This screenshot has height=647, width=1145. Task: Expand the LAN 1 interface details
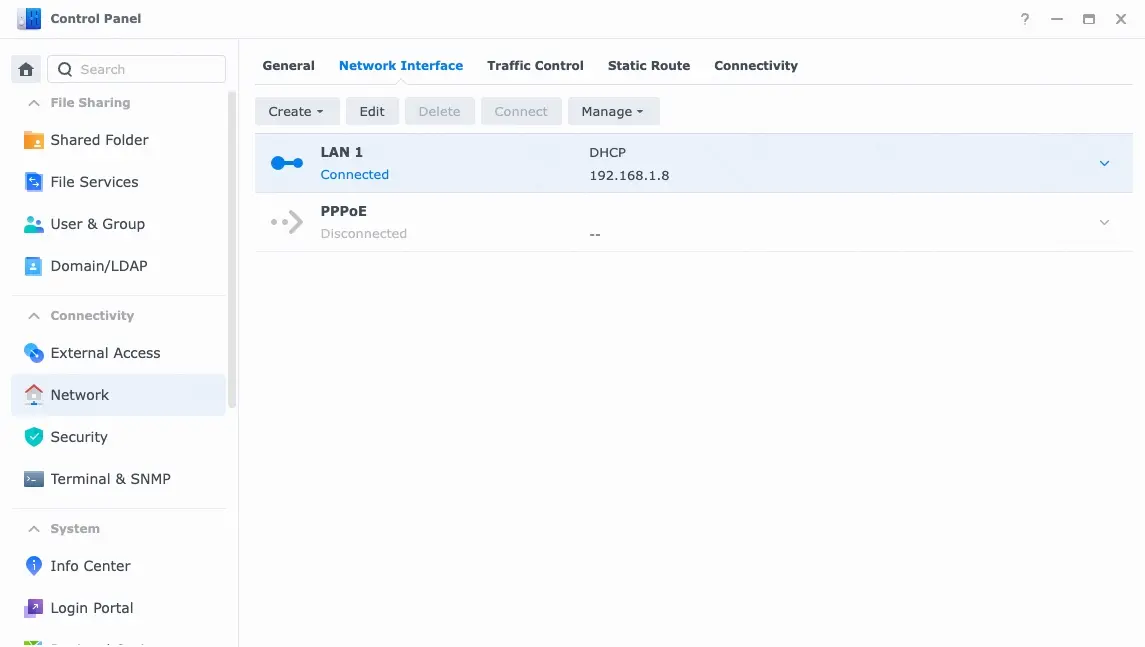1104,163
